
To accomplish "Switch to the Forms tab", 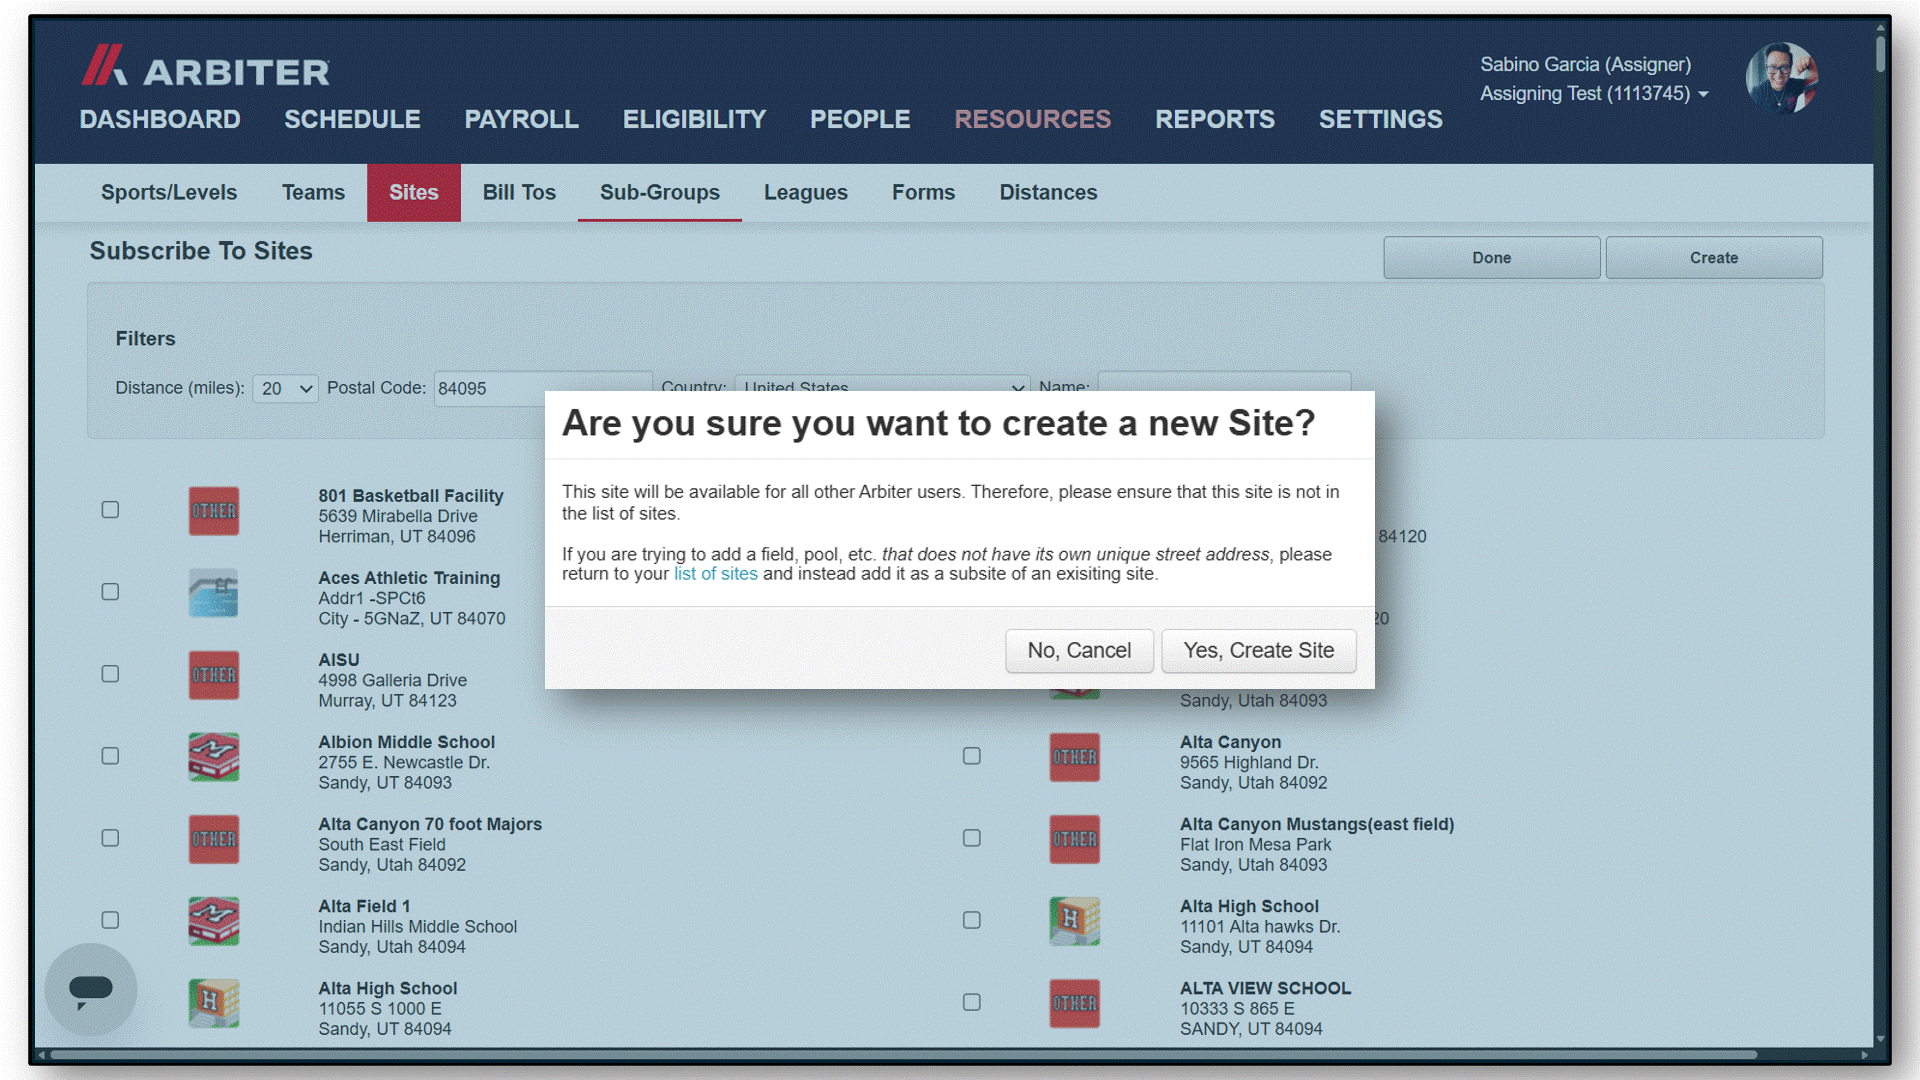I will coord(924,192).
